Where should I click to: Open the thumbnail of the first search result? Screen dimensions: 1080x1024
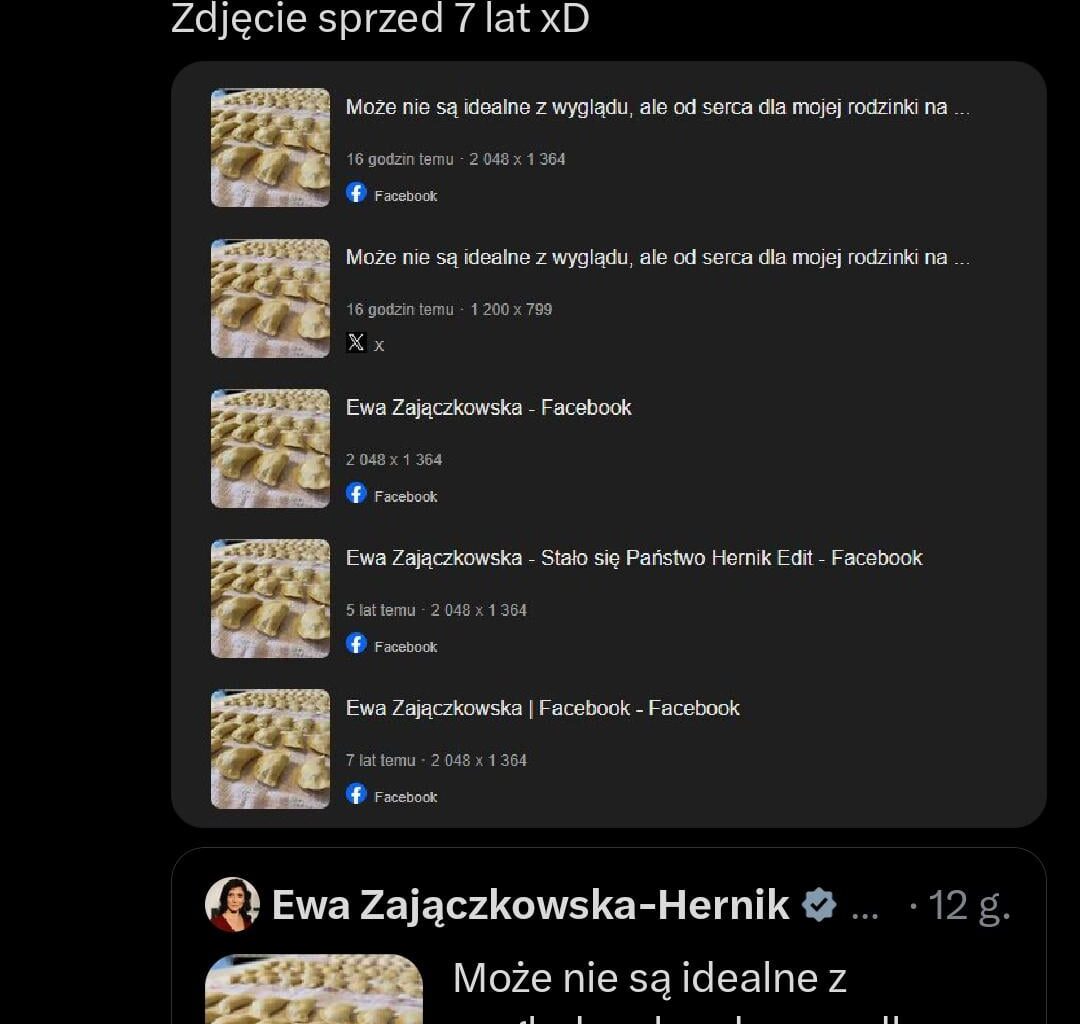(x=269, y=147)
